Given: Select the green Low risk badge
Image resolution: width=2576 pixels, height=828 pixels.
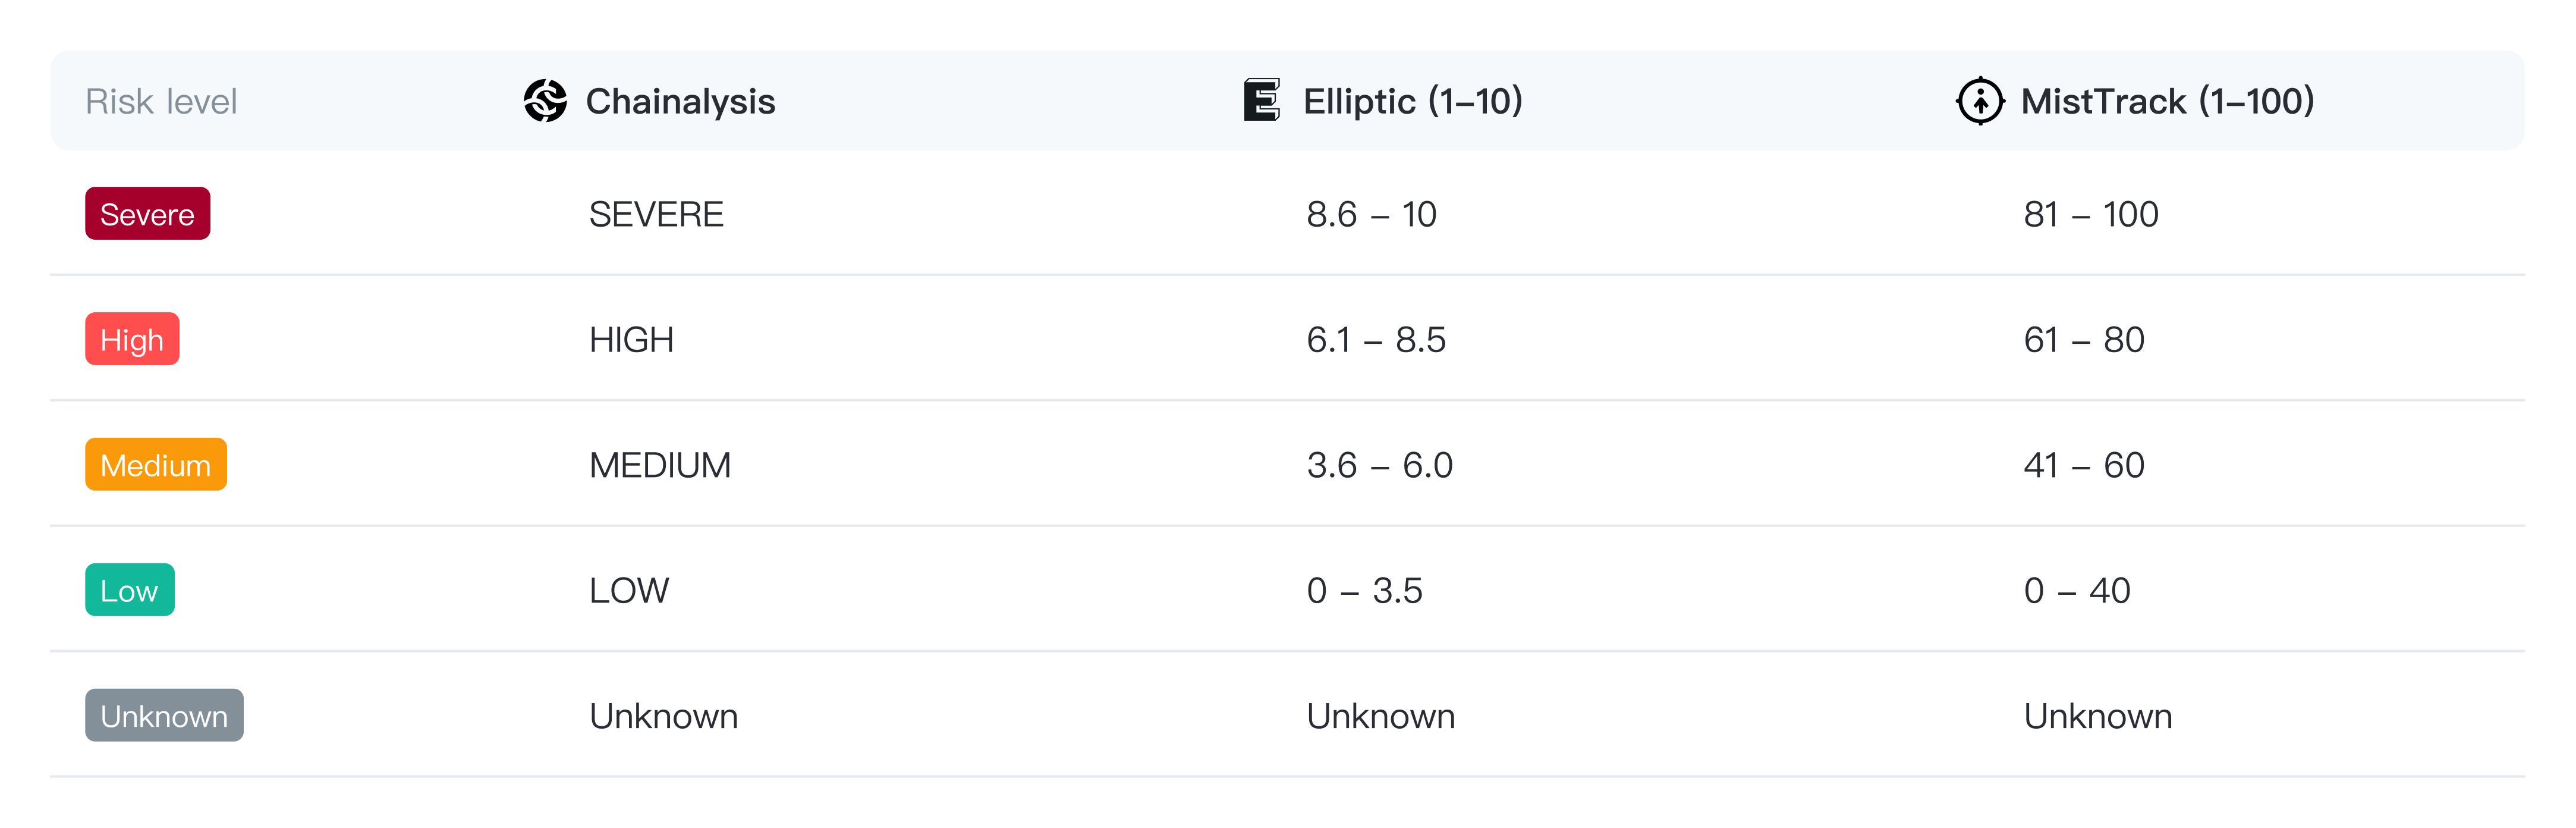Looking at the screenshot, I should tap(129, 590).
